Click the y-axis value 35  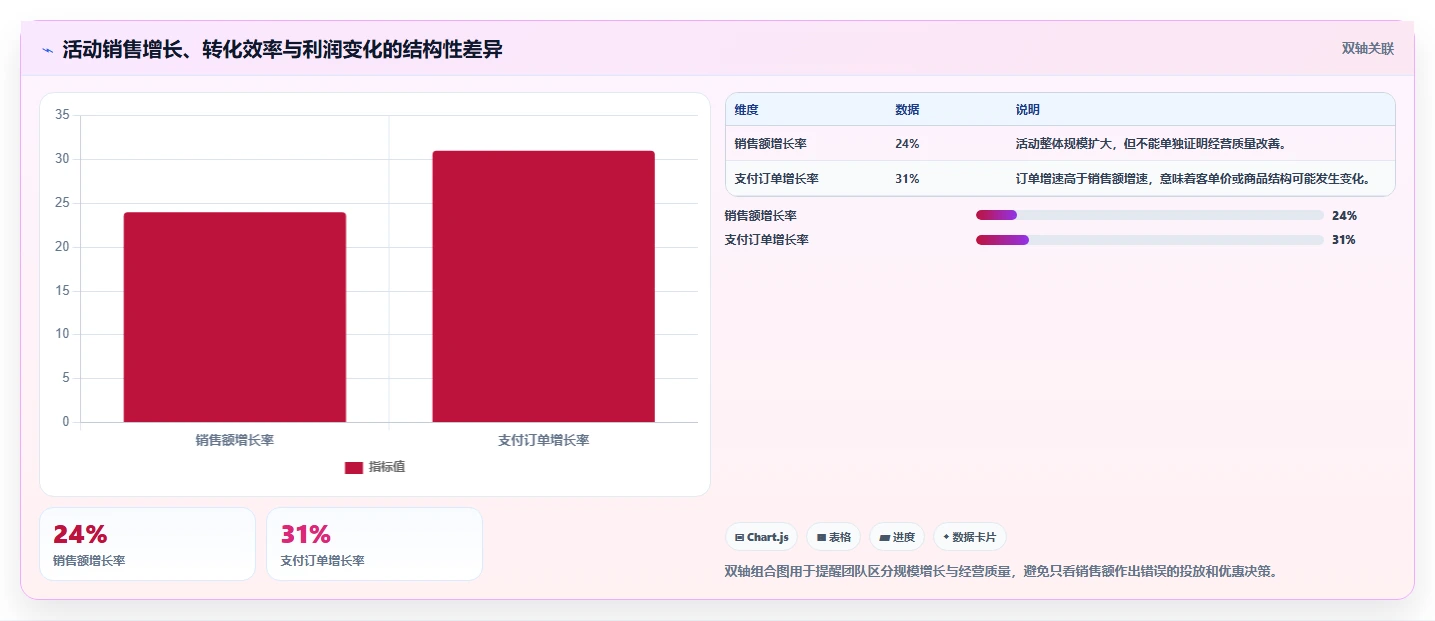tap(62, 115)
